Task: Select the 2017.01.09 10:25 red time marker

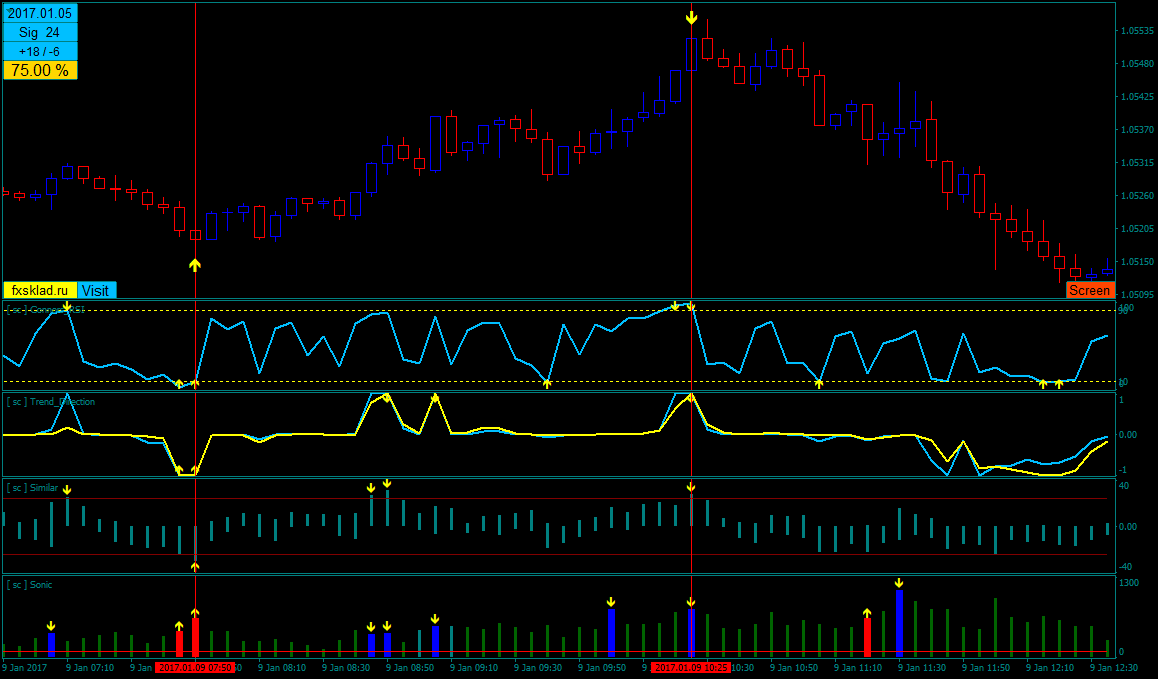Action: pos(691,667)
